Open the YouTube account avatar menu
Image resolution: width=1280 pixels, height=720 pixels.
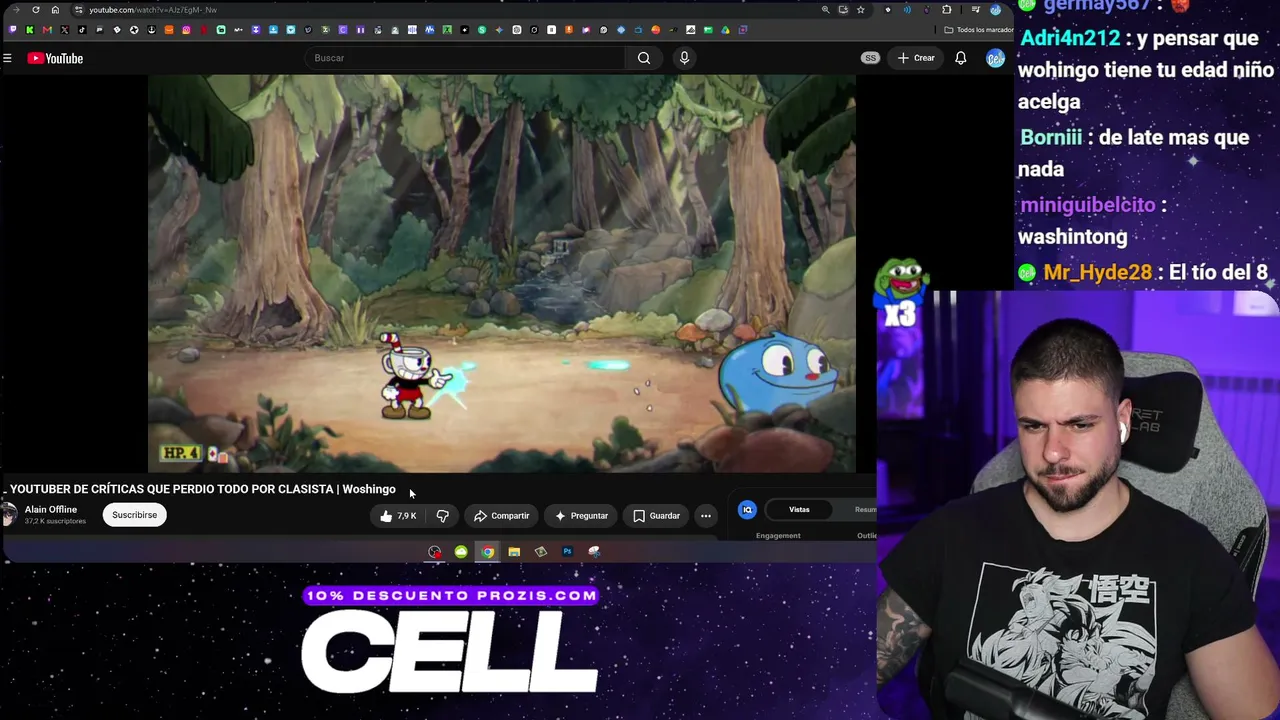[x=995, y=58]
